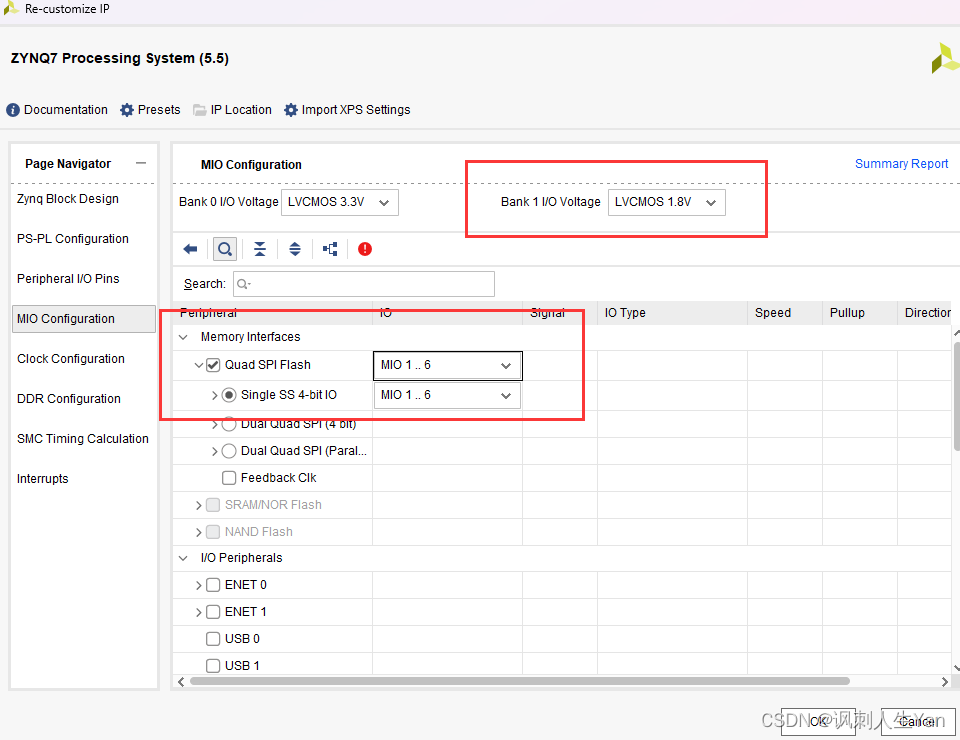
Task: Open Bank 0 I/O Voltage dropdown
Action: pyautogui.click(x=340, y=203)
